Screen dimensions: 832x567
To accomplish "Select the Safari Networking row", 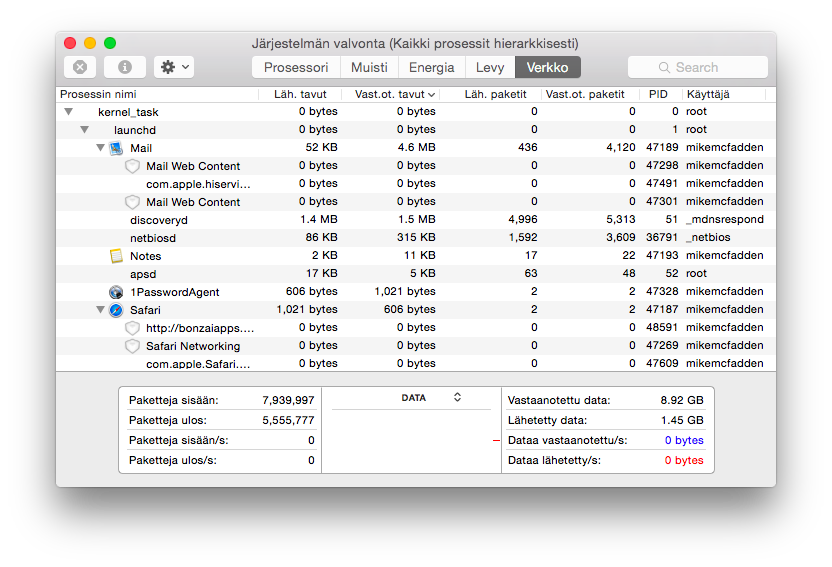I will [416, 346].
